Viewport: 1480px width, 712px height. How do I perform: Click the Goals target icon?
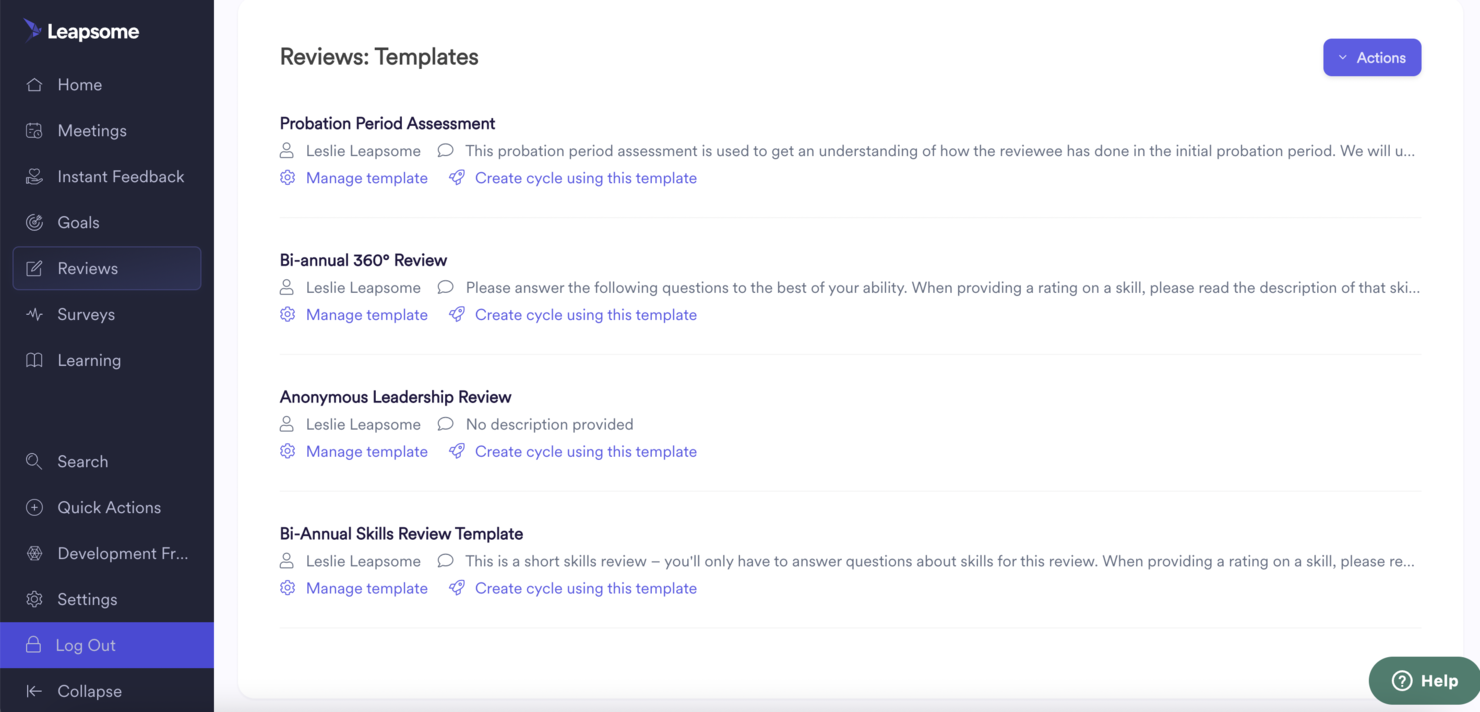[x=34, y=223]
